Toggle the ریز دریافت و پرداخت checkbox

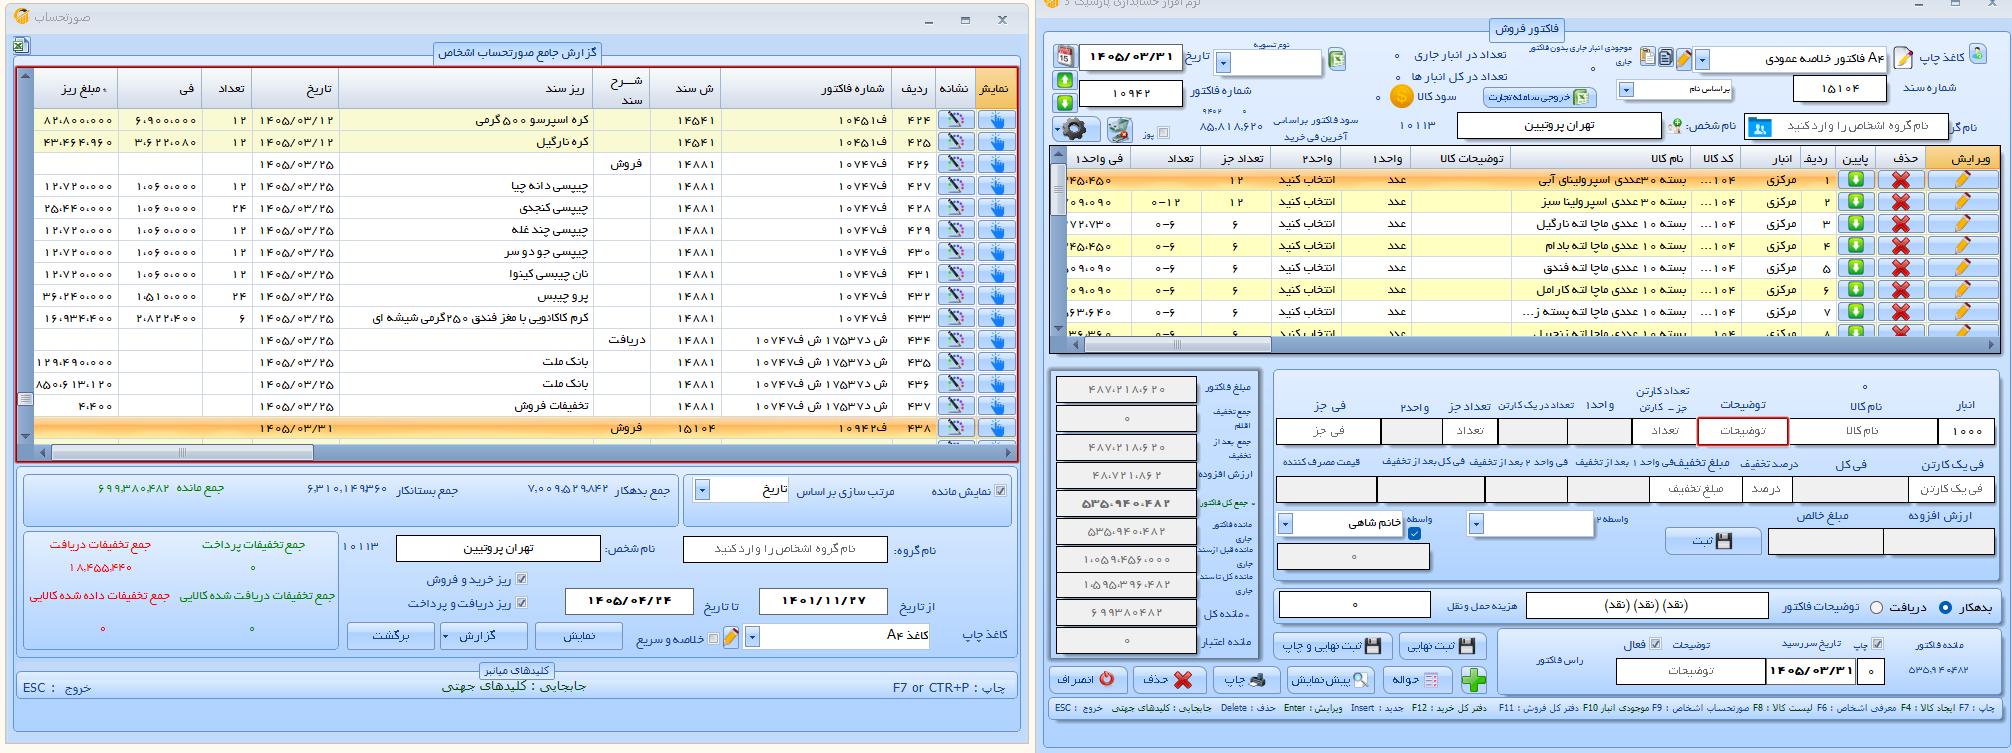coord(521,603)
